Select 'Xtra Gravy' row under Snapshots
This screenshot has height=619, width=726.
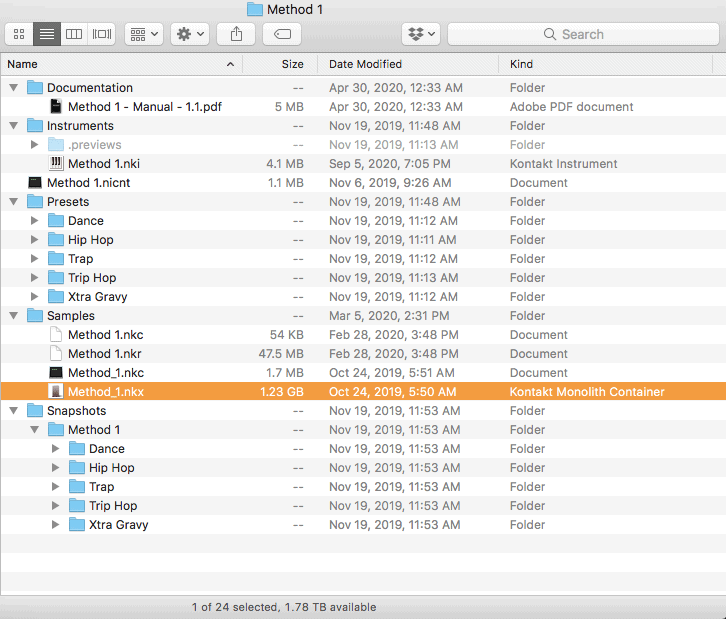pyautogui.click(x=363, y=524)
